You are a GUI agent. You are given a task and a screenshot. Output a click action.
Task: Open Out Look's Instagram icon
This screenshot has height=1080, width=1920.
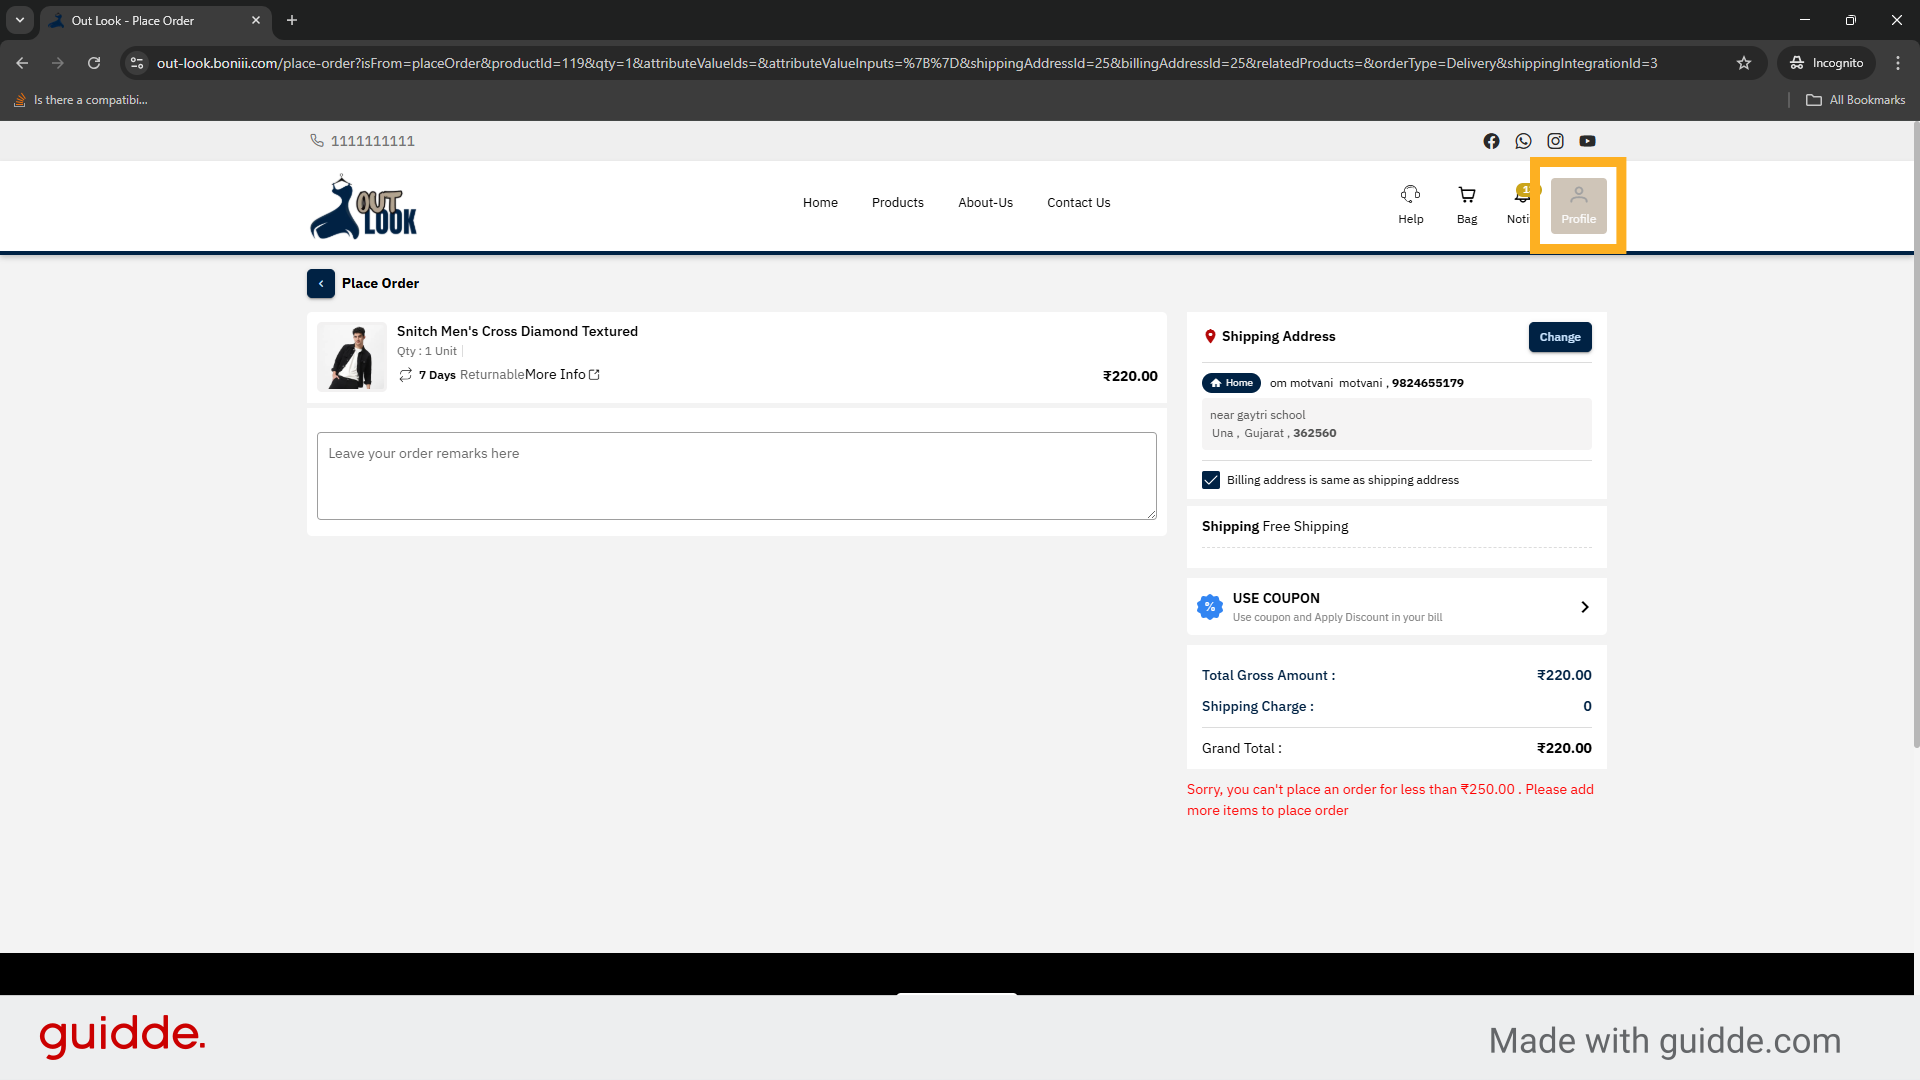click(x=1555, y=141)
